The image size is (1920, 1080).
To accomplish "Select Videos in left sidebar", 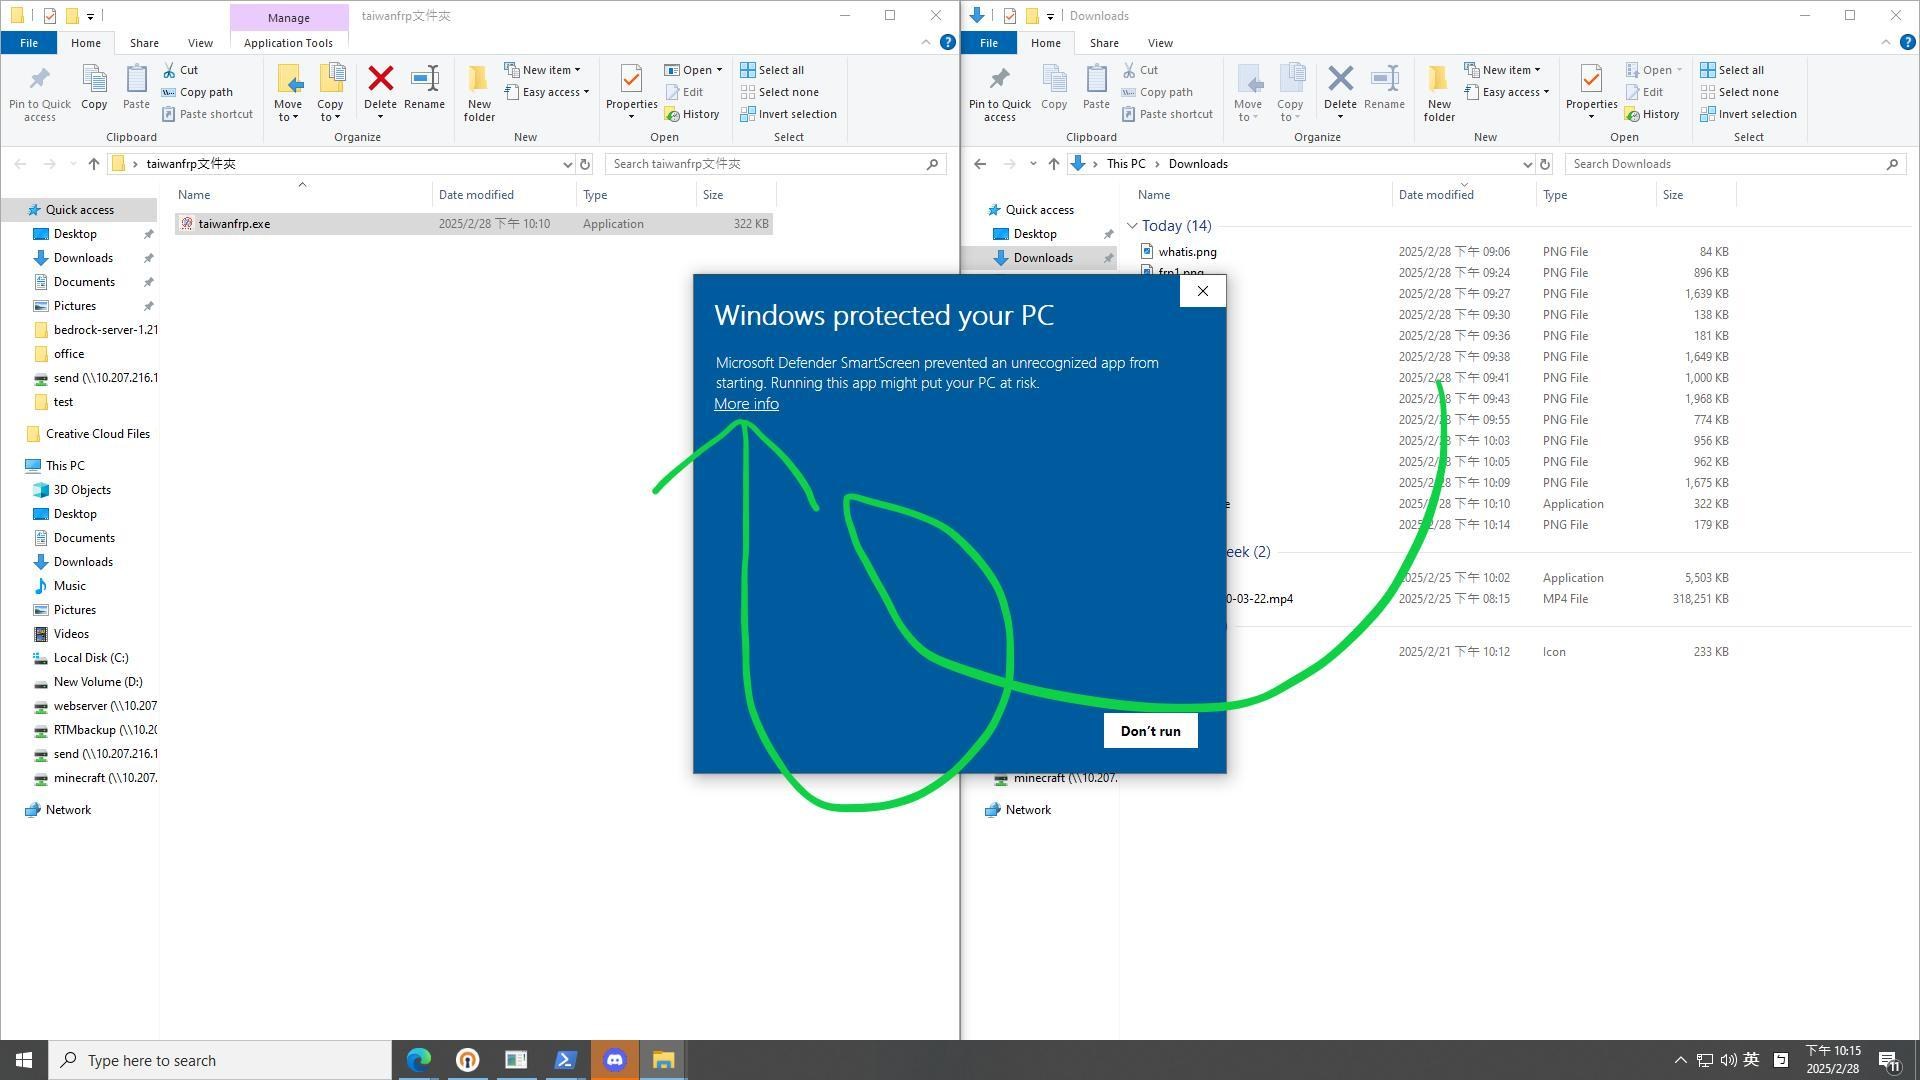I will 71,634.
